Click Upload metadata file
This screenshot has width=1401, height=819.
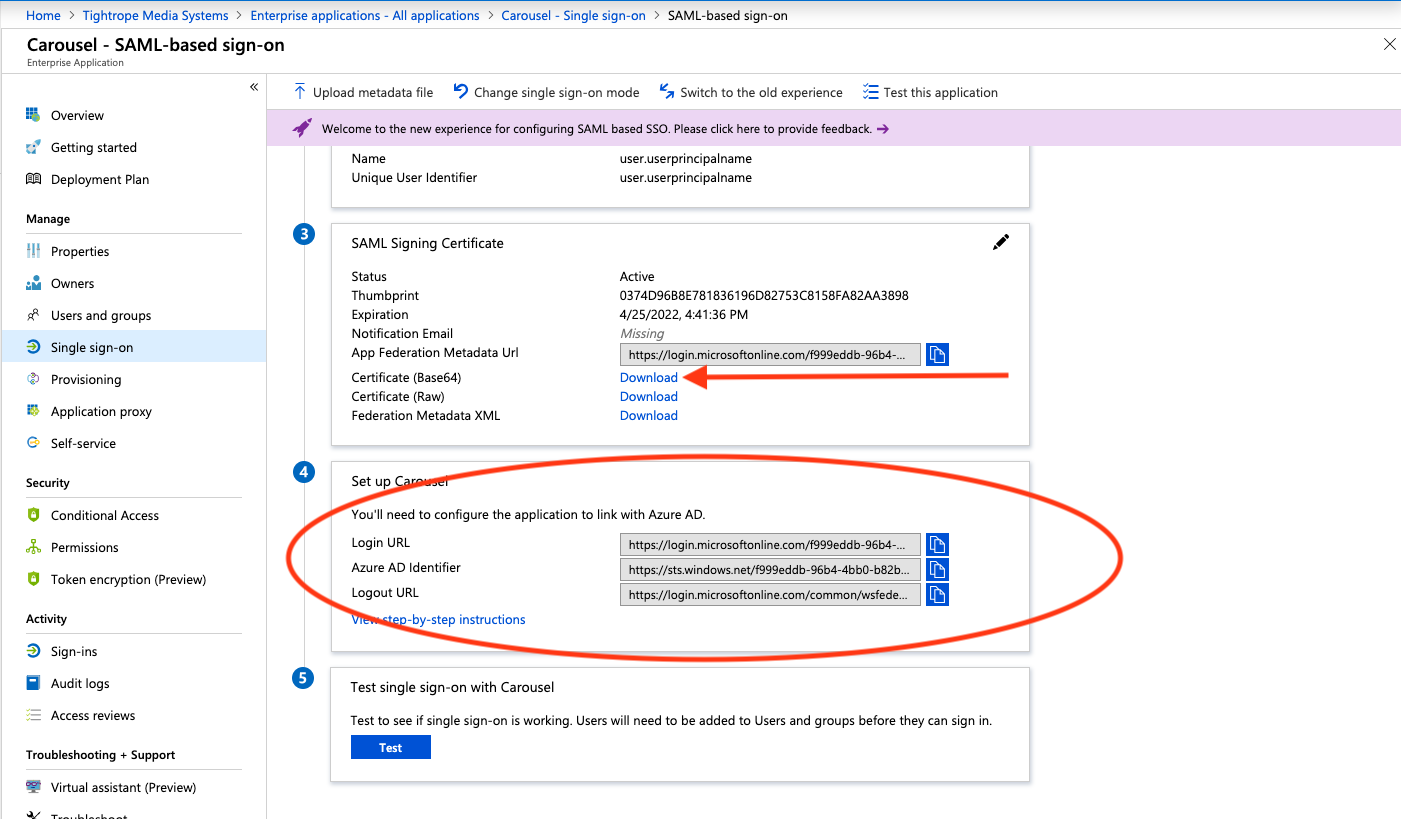[x=363, y=92]
